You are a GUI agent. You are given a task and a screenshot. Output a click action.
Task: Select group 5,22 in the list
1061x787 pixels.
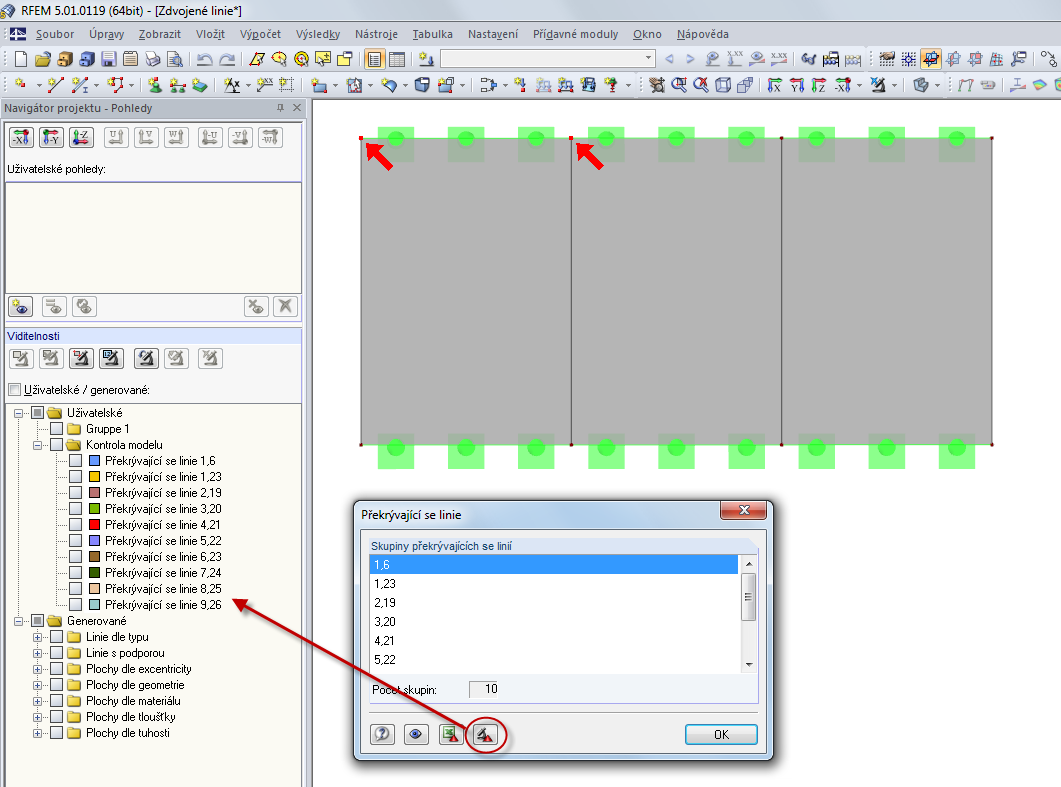coord(554,659)
